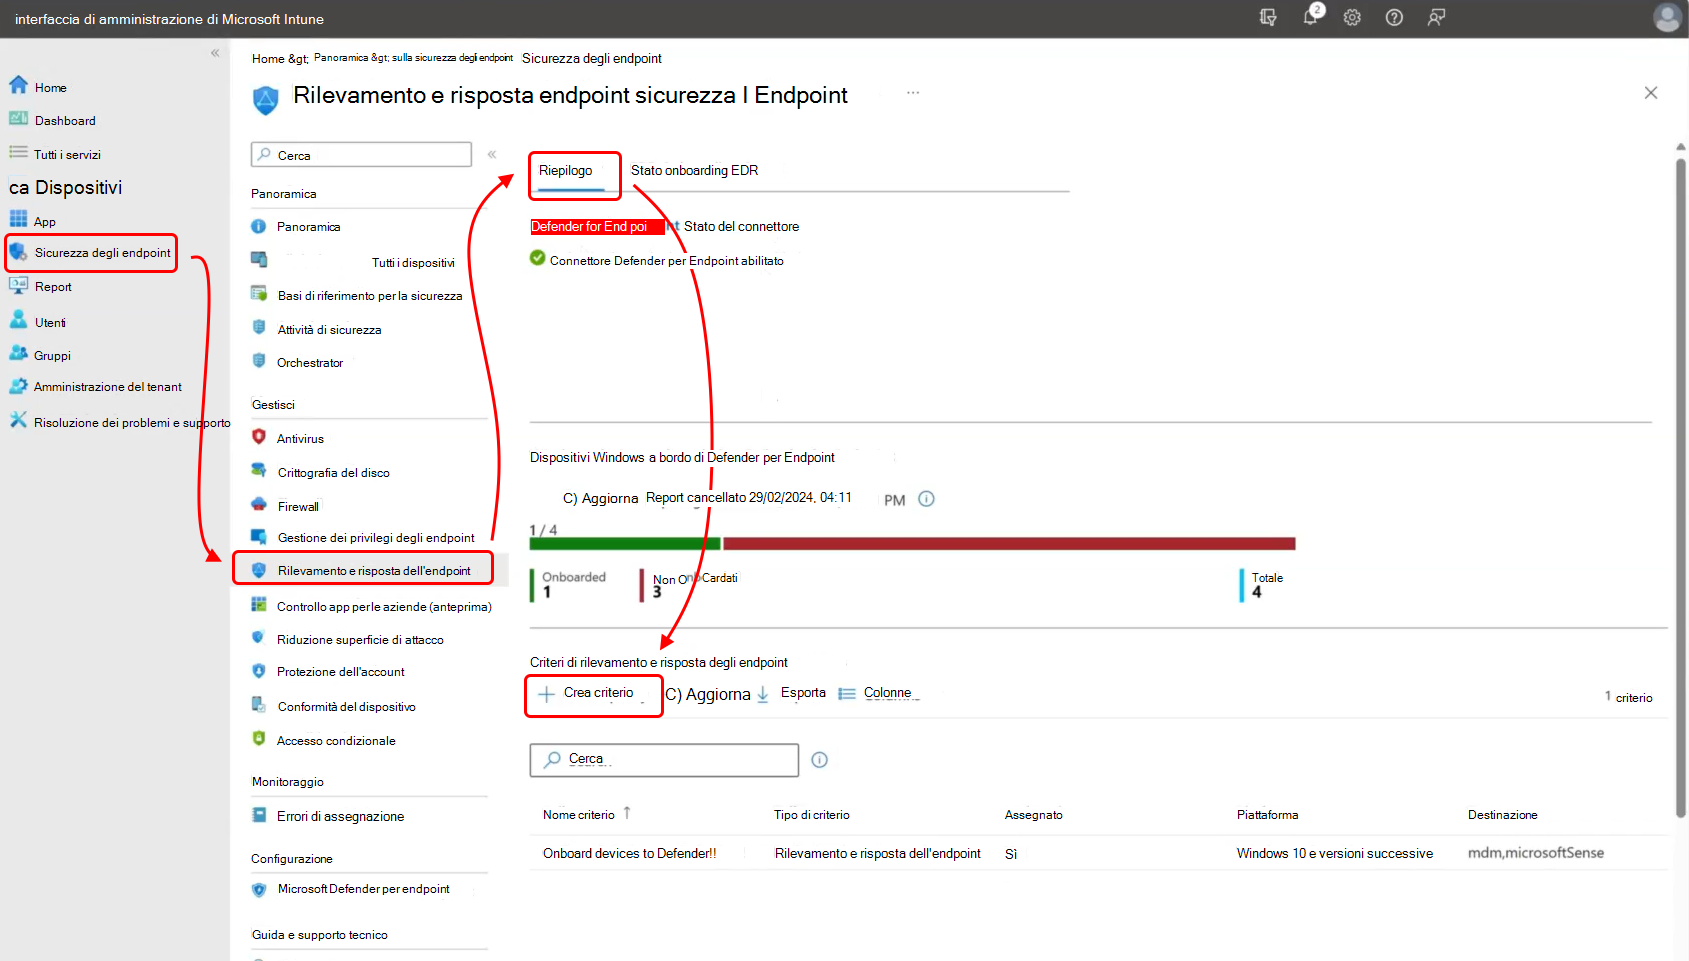
Task: Switch to the Riepilogo tab
Action: [566, 171]
